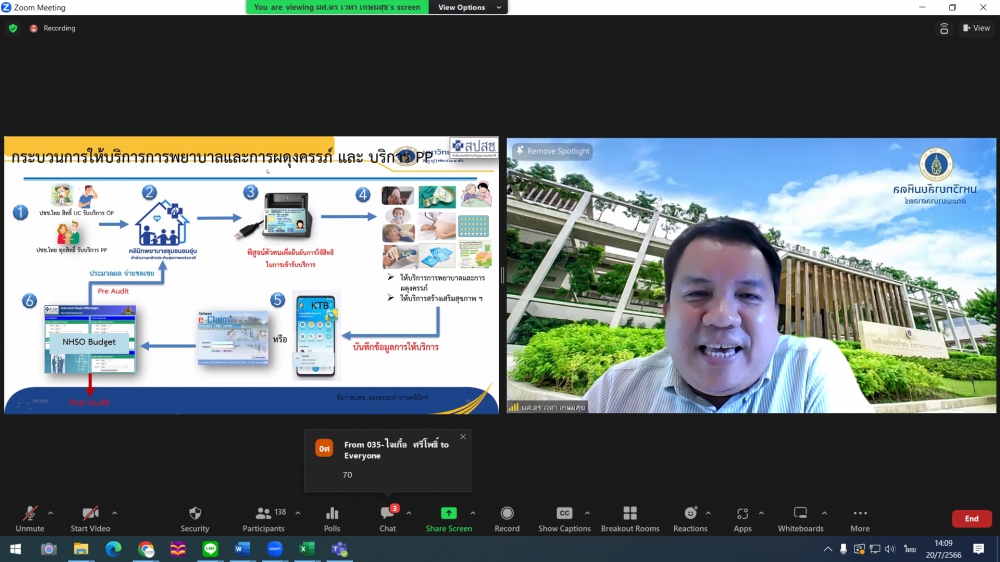
Task: Click the microphone tray icon
Action: (843, 549)
